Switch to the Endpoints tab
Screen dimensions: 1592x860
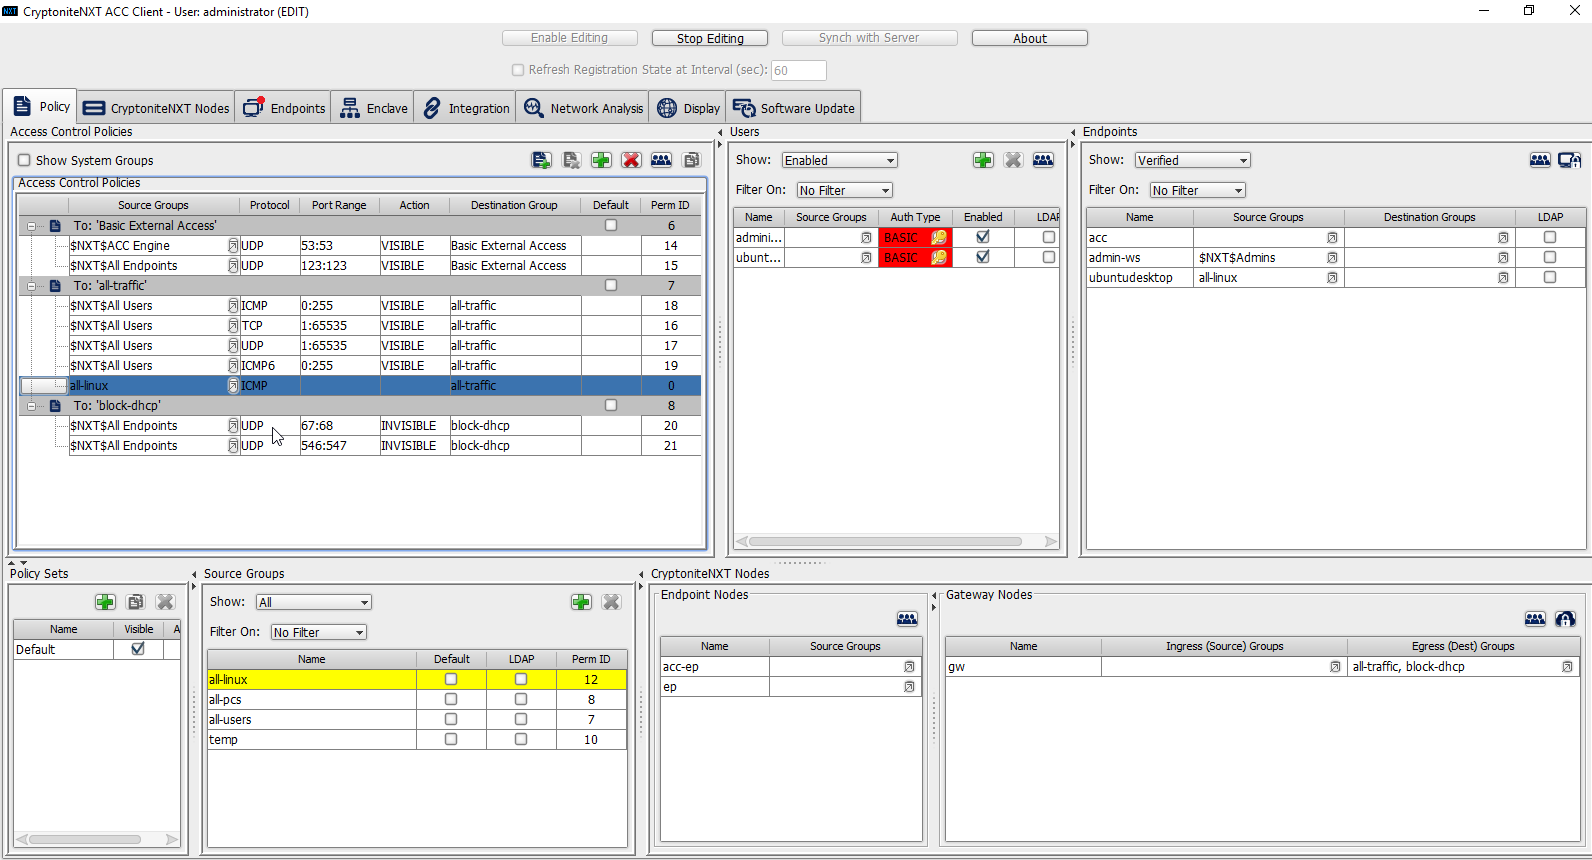(x=284, y=108)
